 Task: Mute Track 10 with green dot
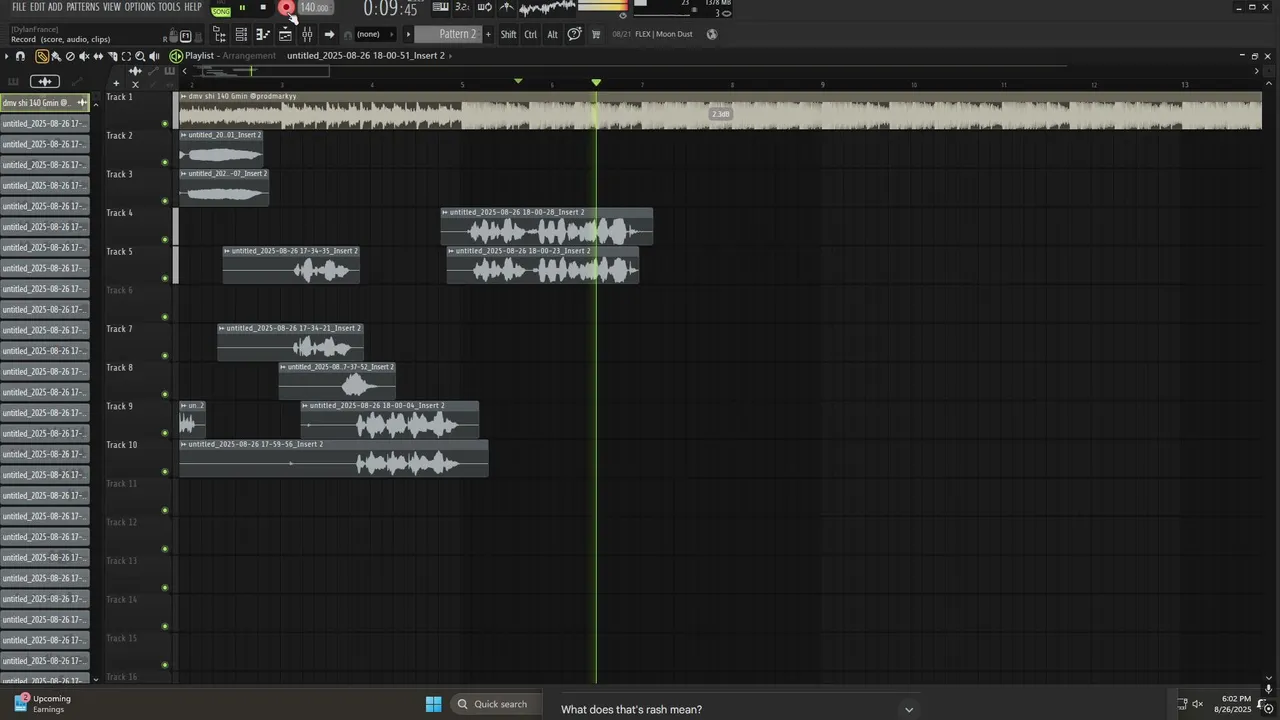[165, 472]
